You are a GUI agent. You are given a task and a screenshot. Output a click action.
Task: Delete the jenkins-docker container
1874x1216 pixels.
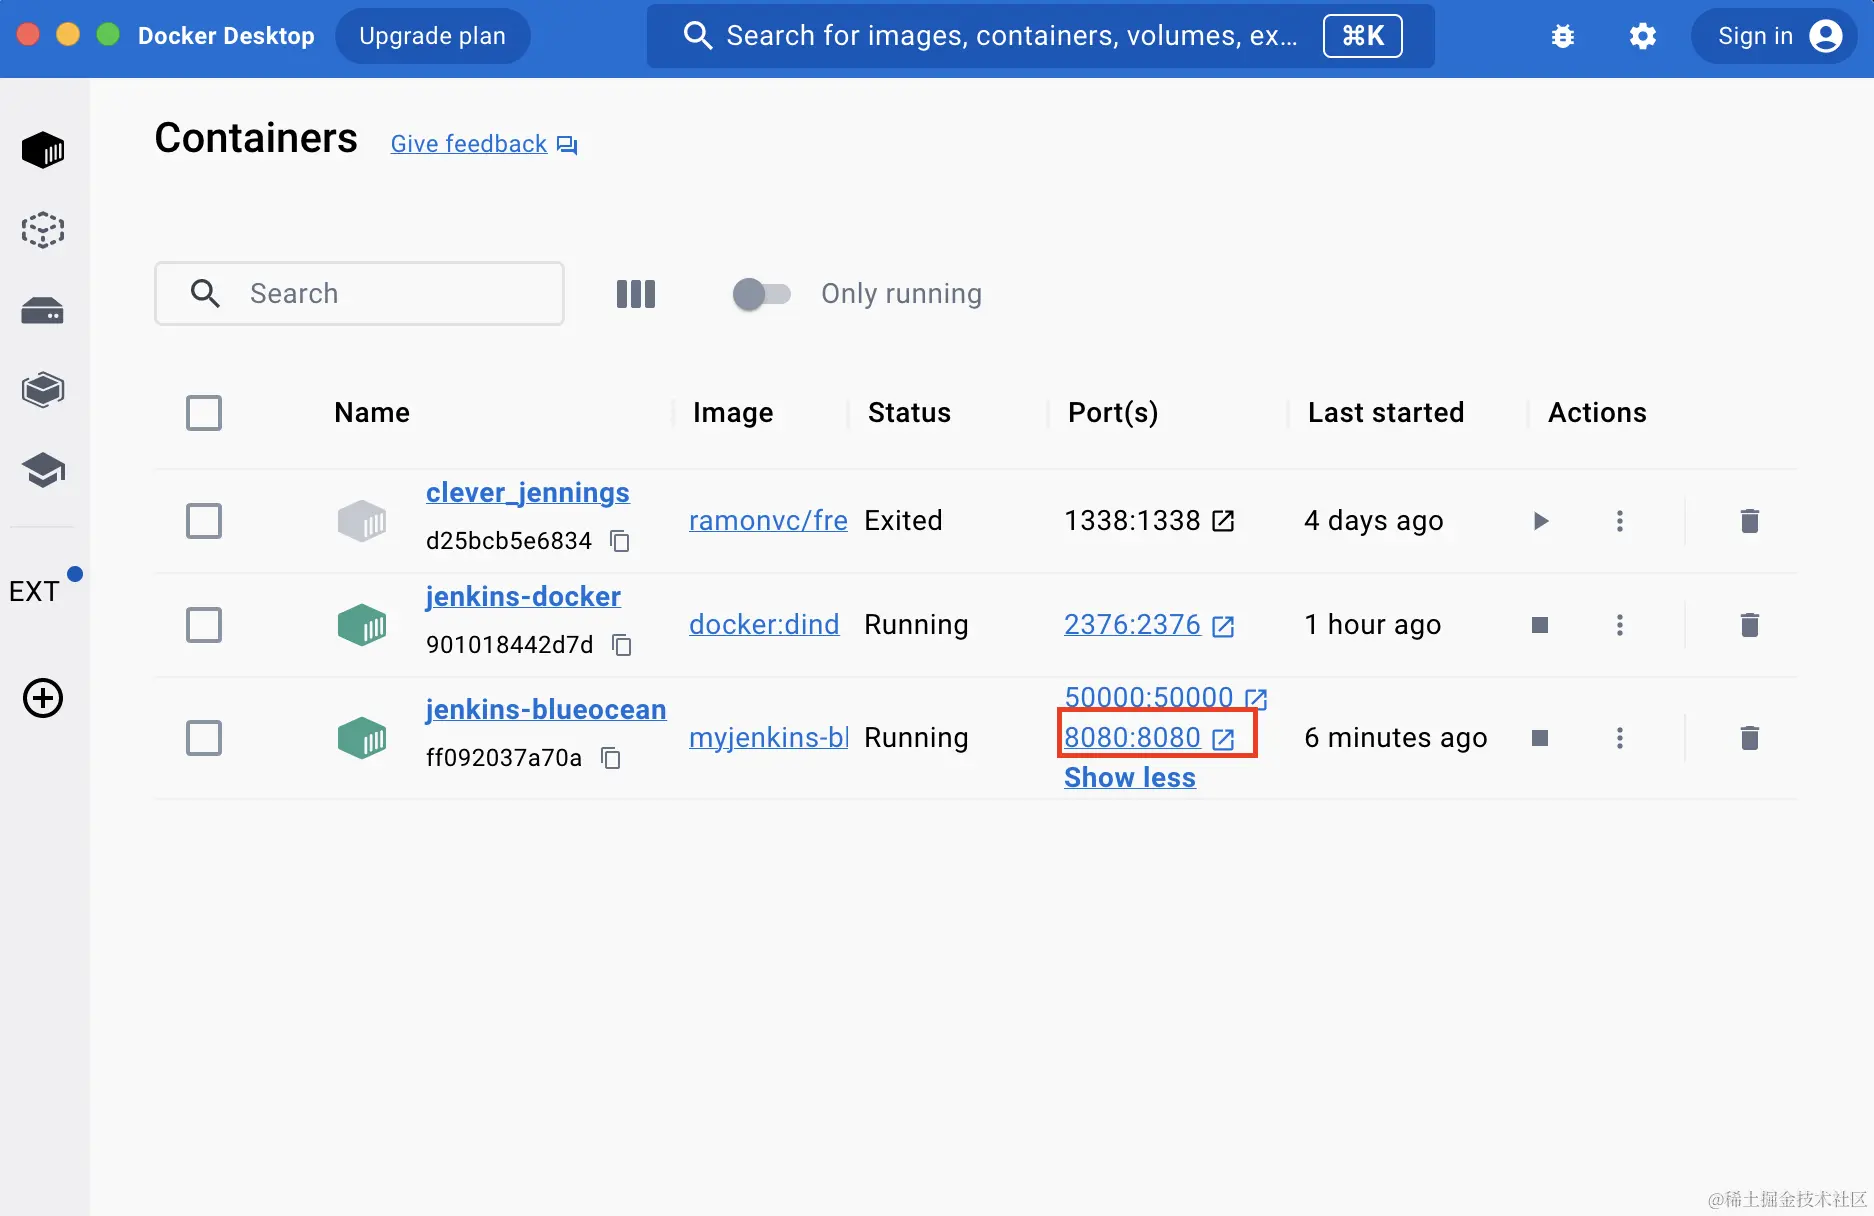pyautogui.click(x=1749, y=625)
